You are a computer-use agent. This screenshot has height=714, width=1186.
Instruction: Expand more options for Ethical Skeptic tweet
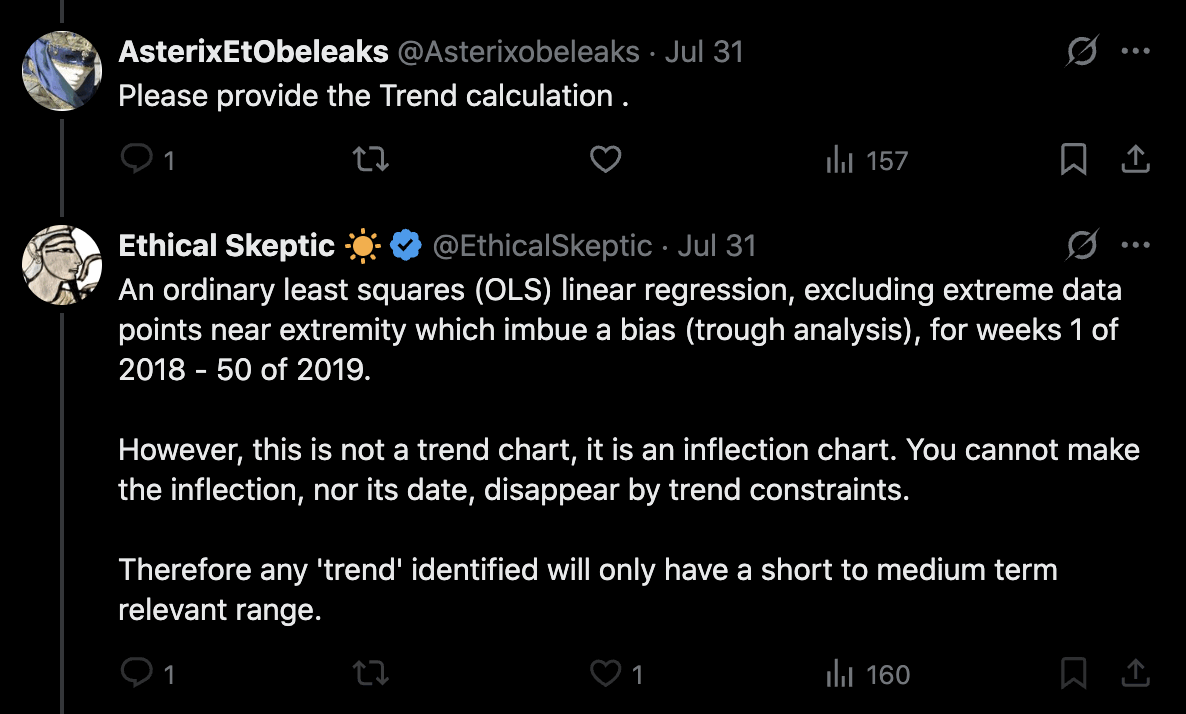pyautogui.click(x=1136, y=245)
